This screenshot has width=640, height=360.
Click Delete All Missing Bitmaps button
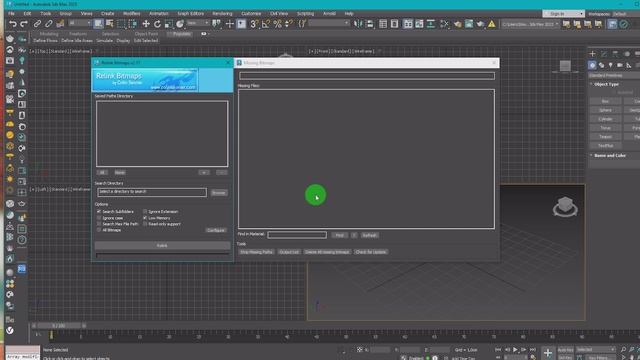[x=327, y=252]
